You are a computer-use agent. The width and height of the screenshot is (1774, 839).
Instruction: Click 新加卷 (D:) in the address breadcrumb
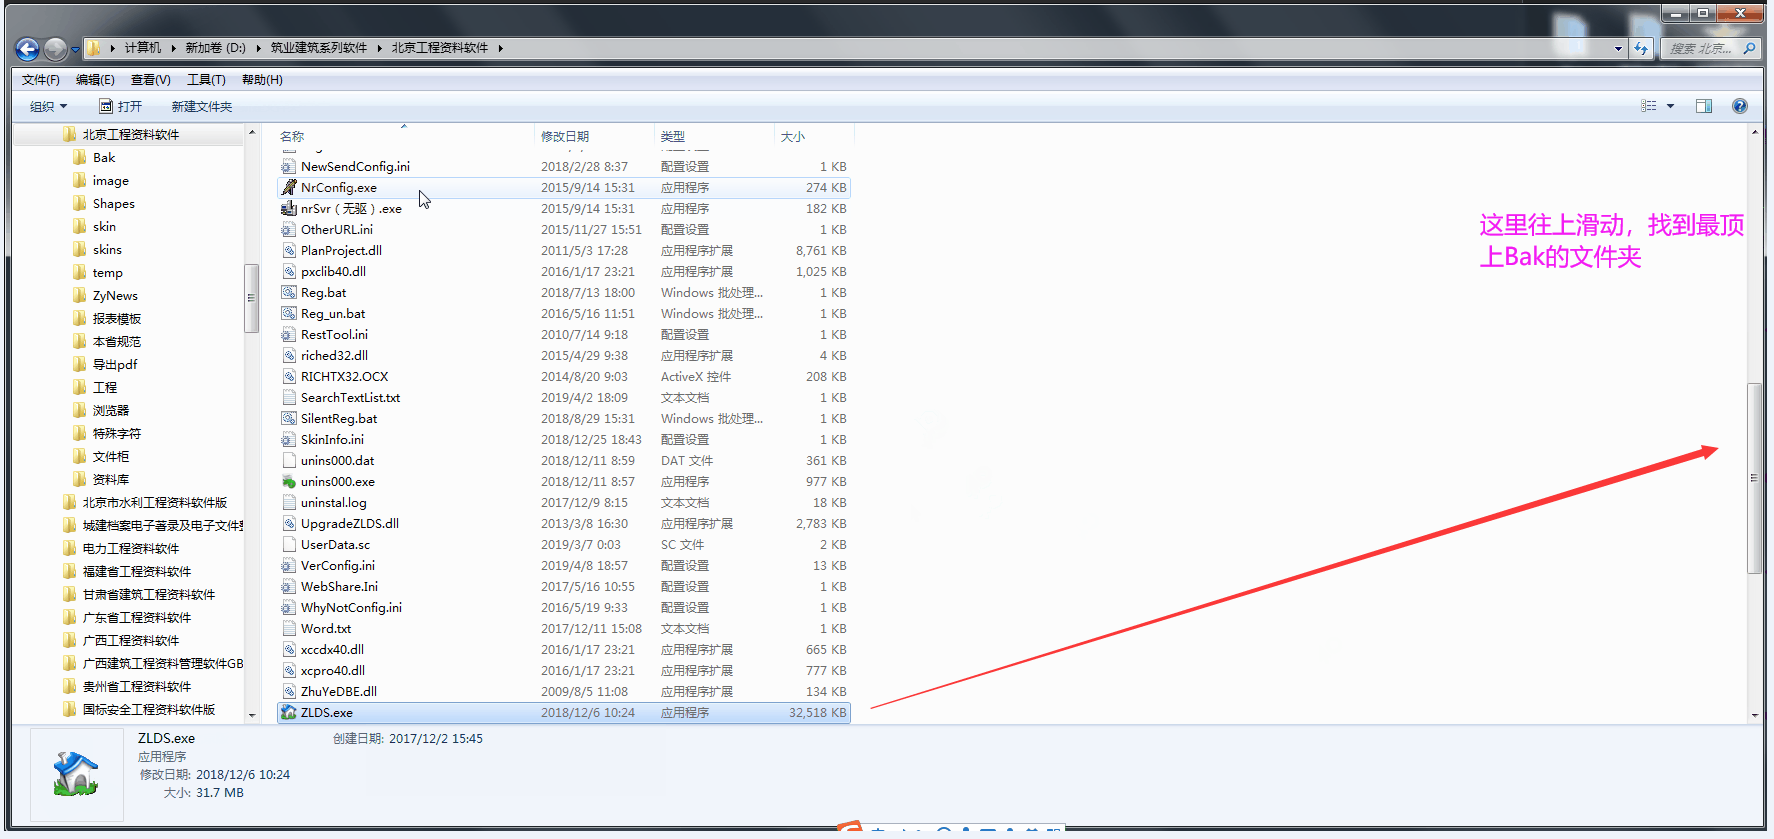(x=215, y=48)
